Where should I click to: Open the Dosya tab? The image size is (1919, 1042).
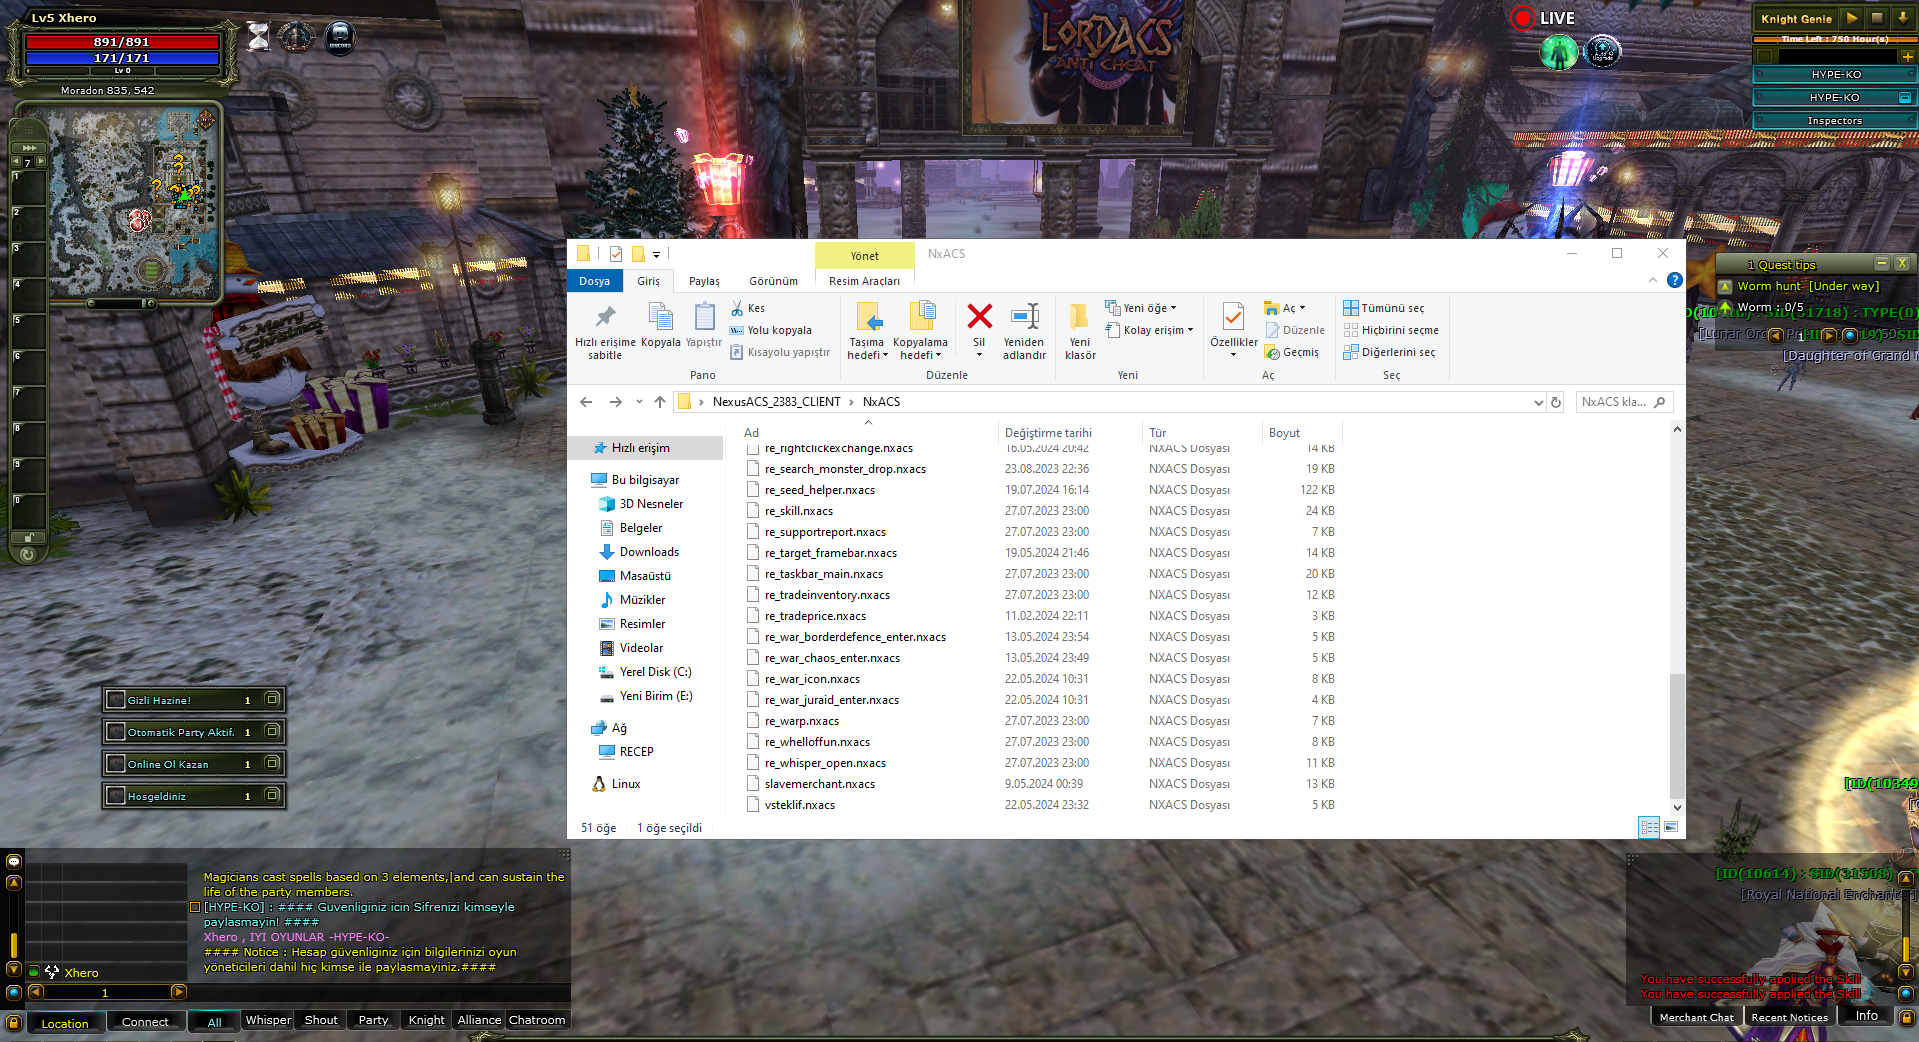point(594,281)
